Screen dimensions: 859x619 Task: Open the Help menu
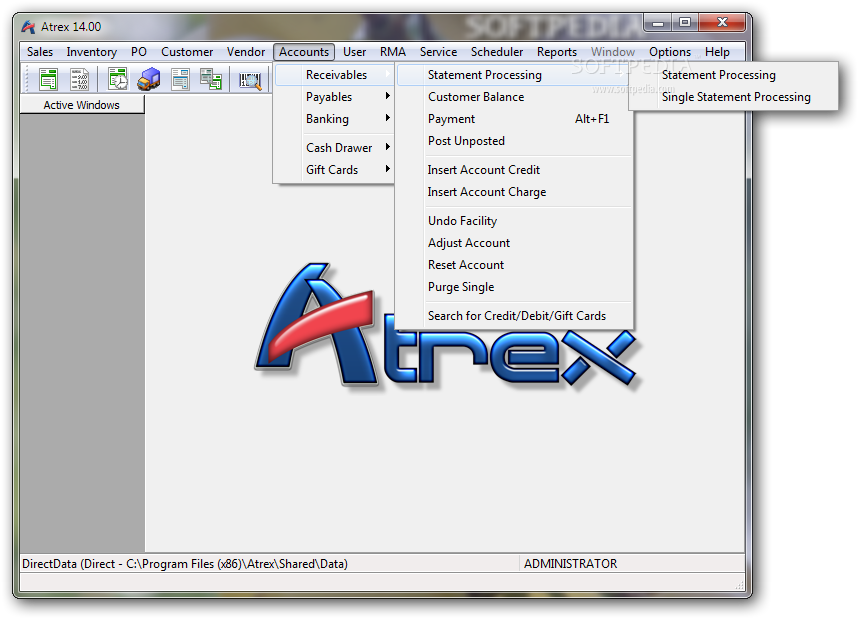coord(717,52)
